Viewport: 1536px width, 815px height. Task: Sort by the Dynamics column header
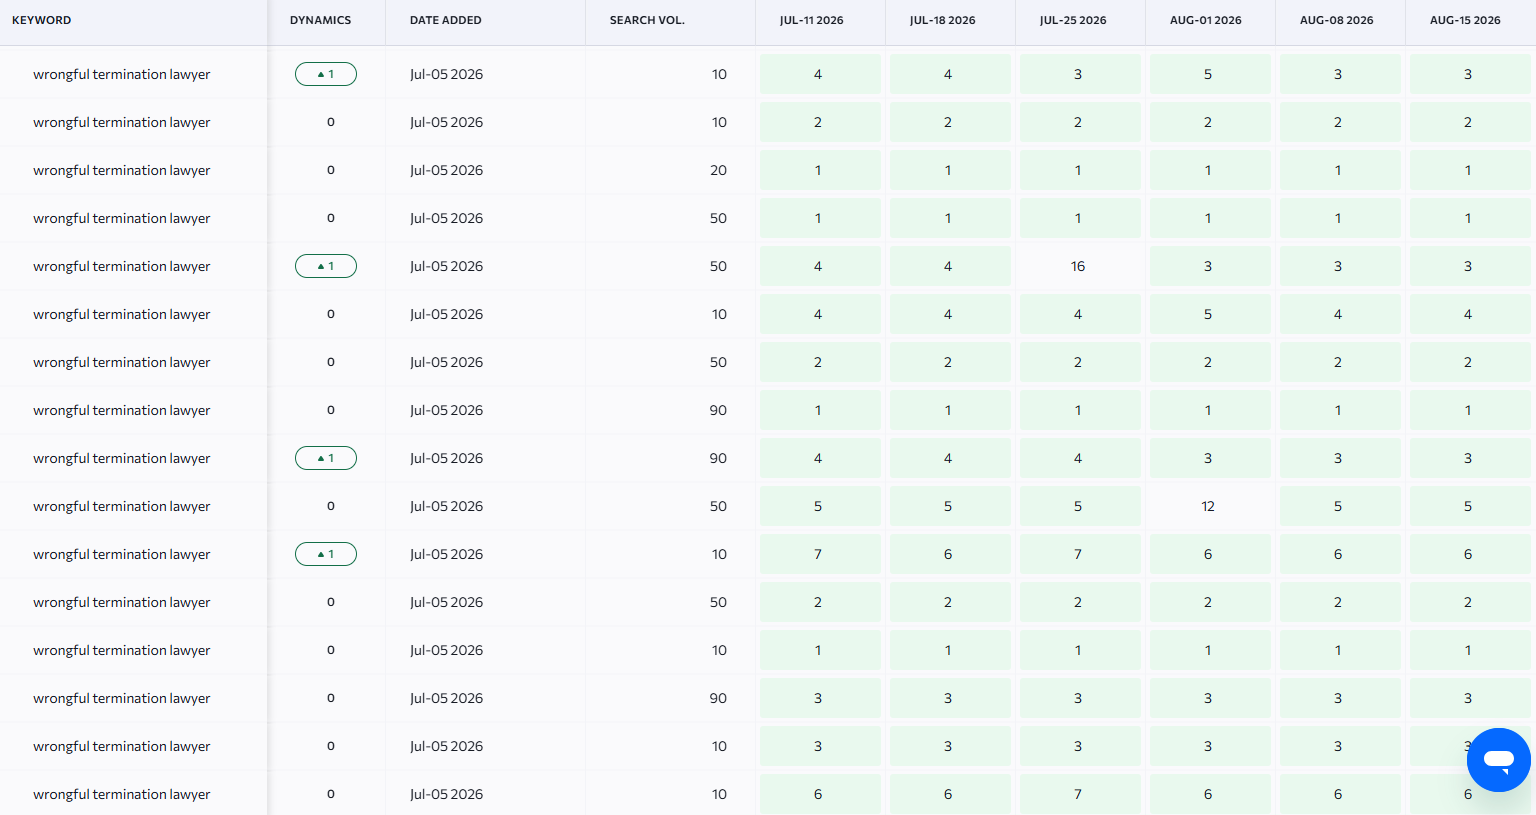tap(320, 20)
